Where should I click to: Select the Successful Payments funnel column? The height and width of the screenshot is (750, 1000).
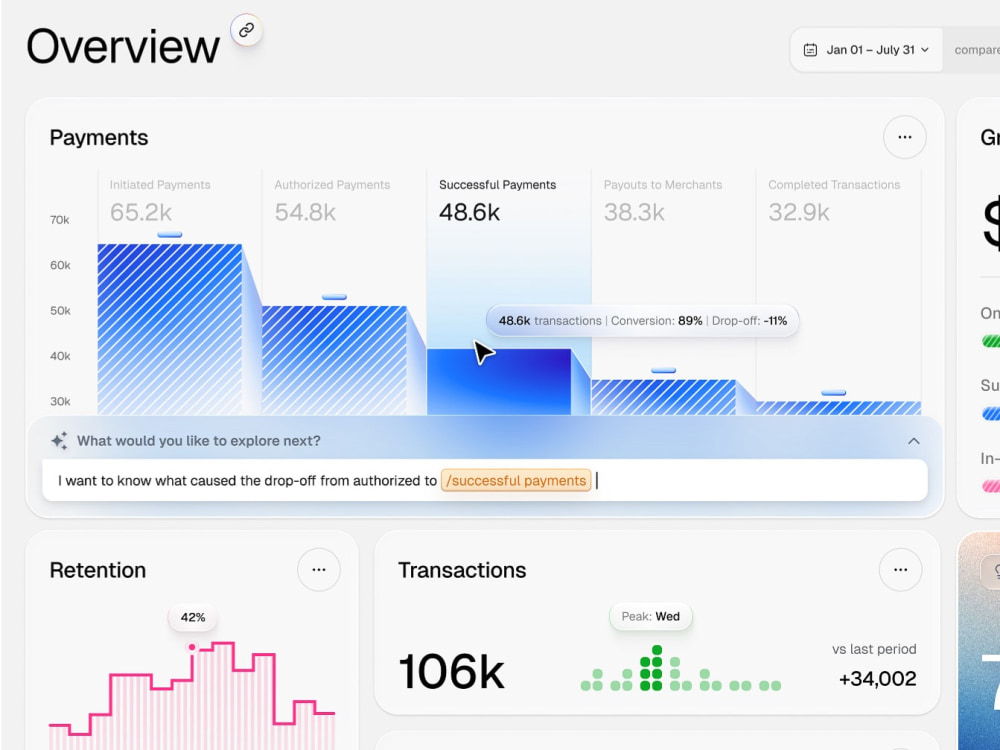(509, 292)
